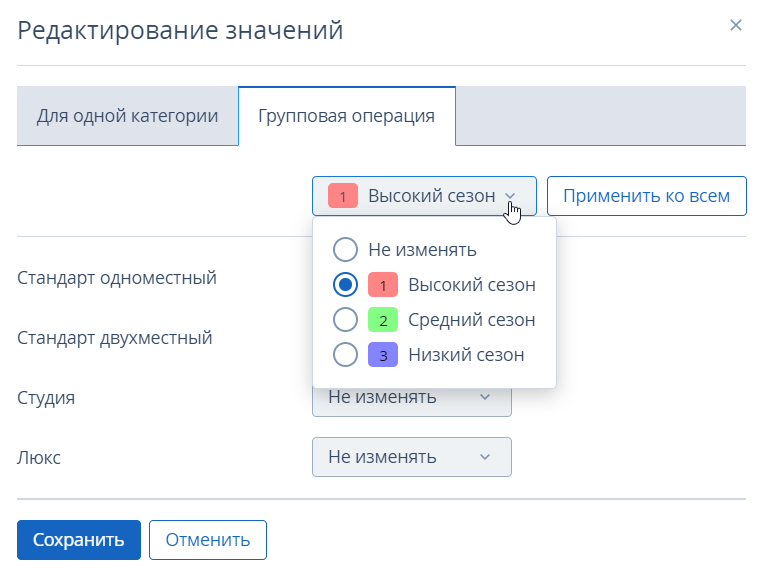Select the Групповая операция tab
Screen dimensions: 762x578
point(346,116)
